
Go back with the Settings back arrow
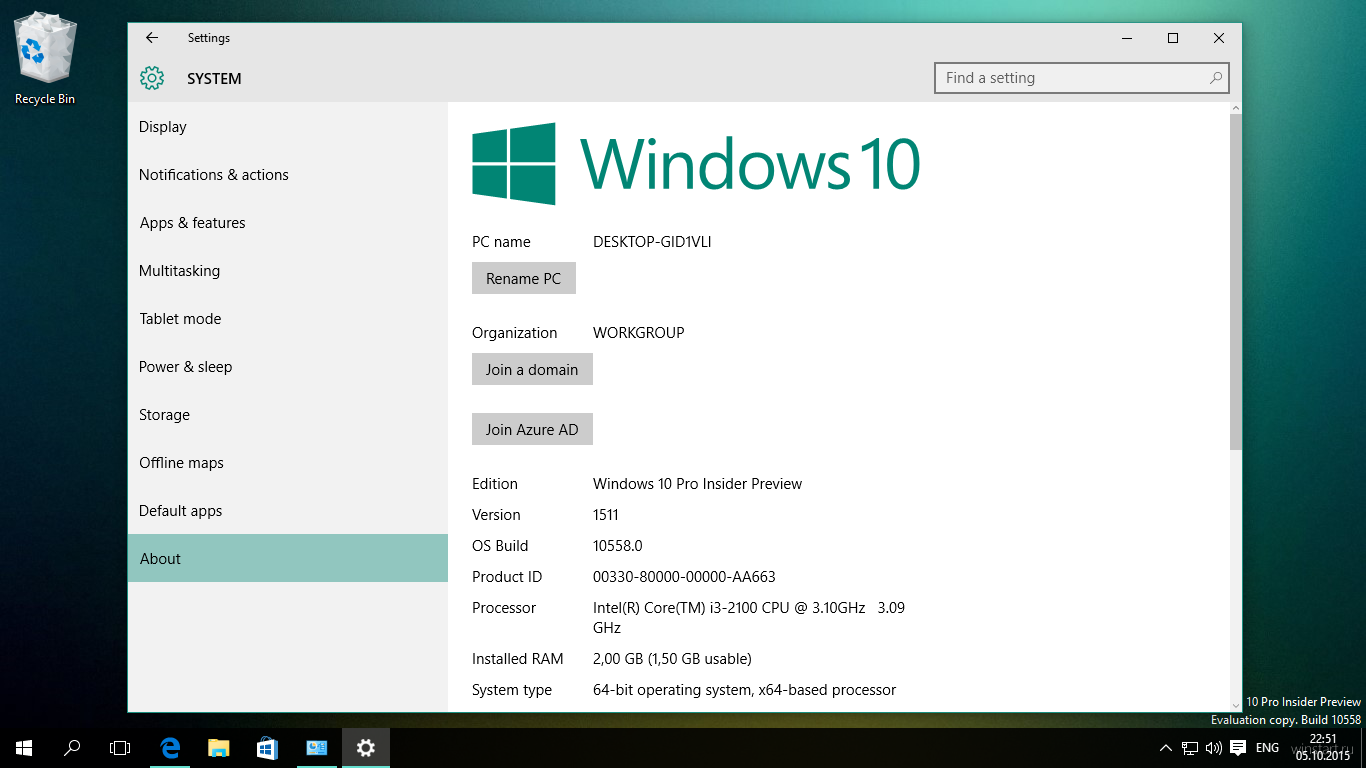[152, 38]
